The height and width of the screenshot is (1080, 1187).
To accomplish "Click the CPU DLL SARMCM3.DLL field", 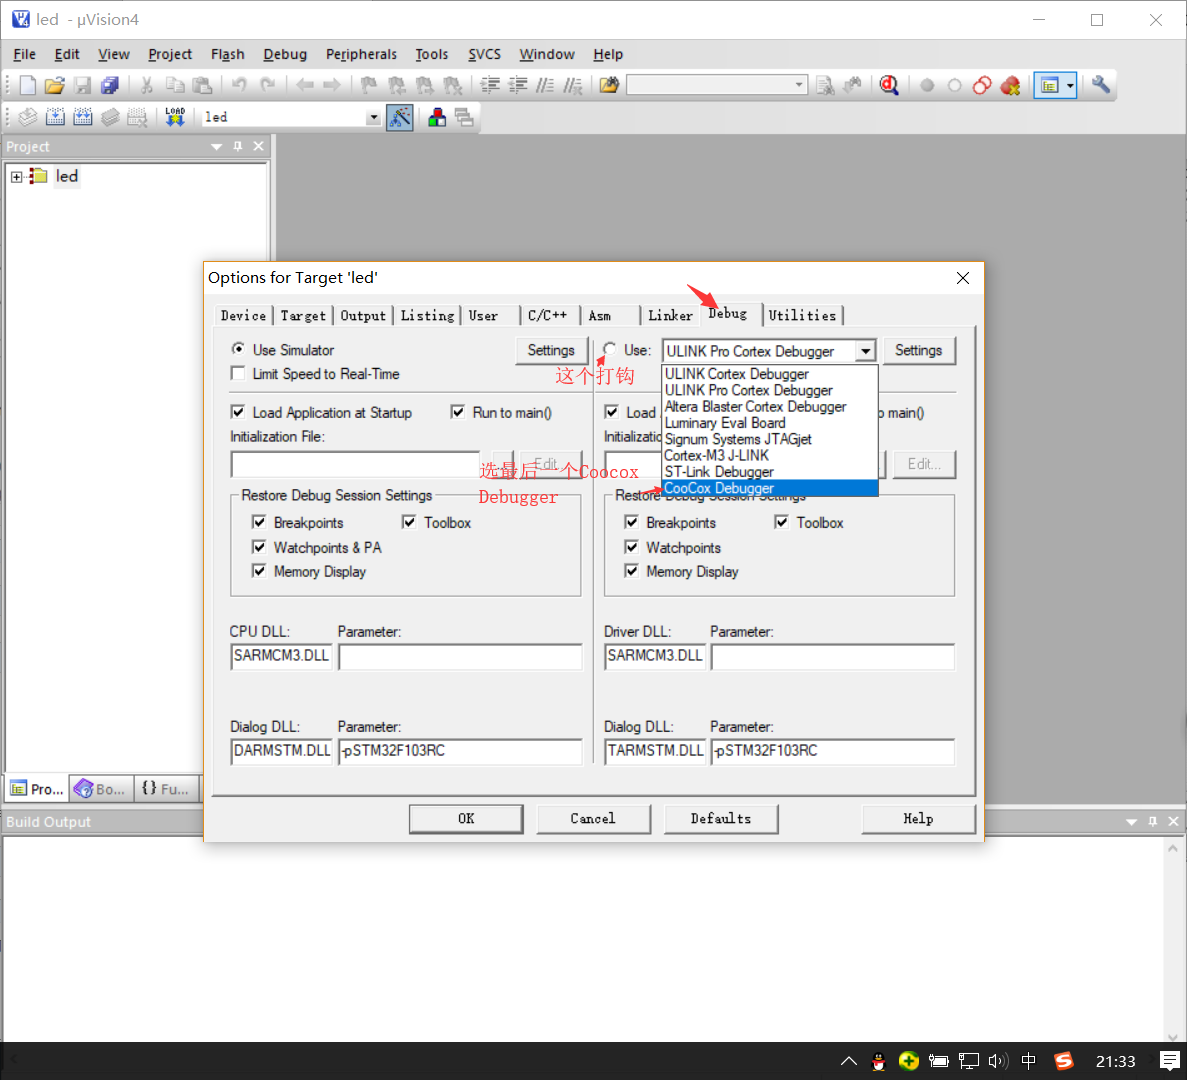I will tap(281, 656).
